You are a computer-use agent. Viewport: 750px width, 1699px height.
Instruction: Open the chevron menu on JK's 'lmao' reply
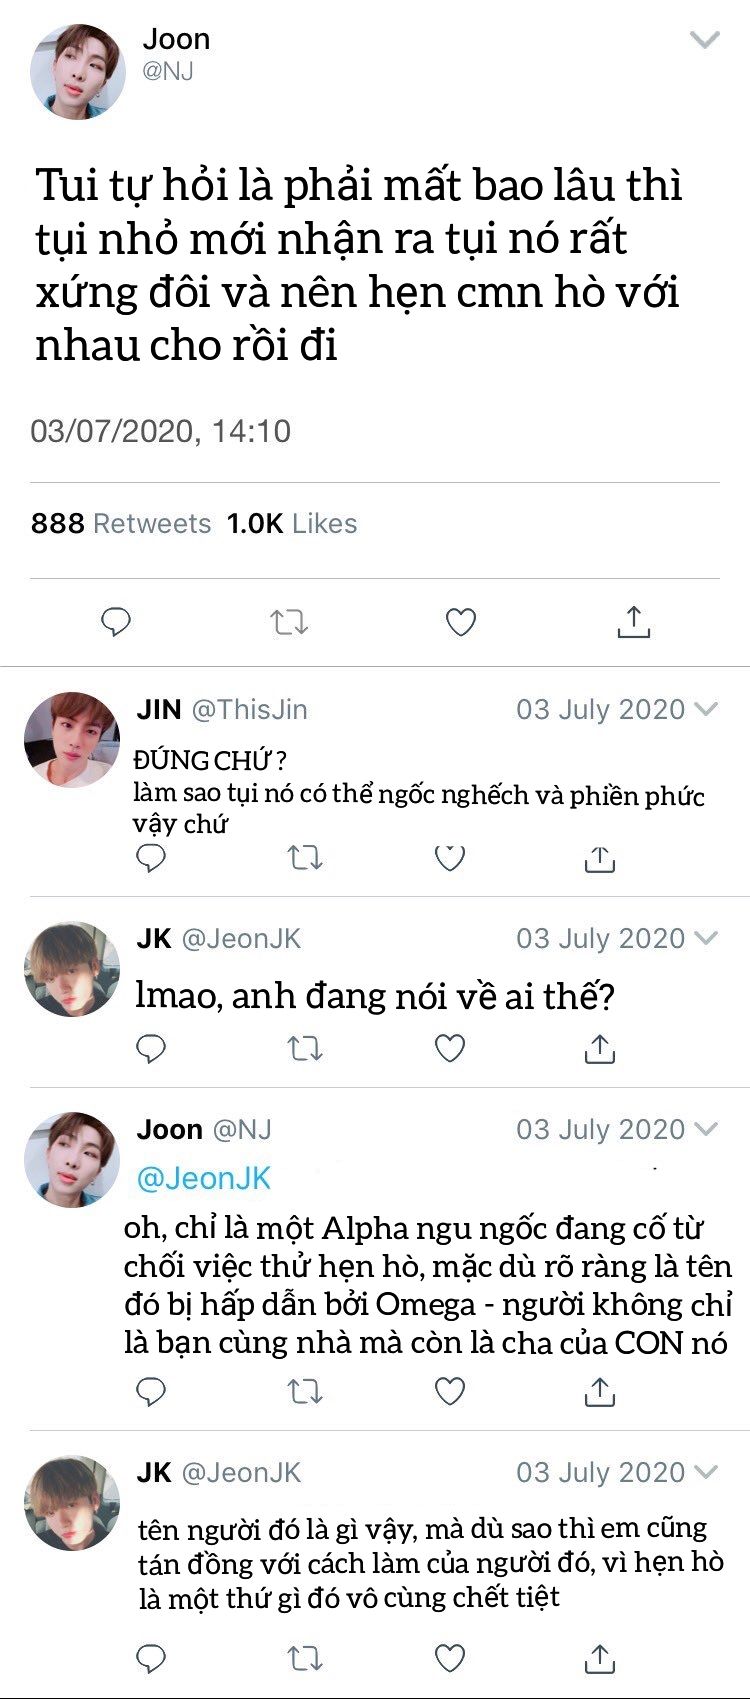[x=706, y=938]
